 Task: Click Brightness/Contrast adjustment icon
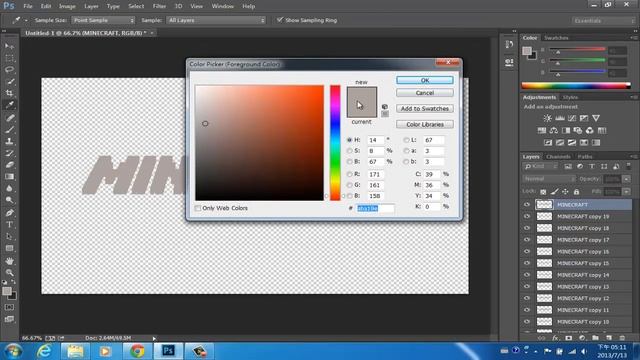547,118
